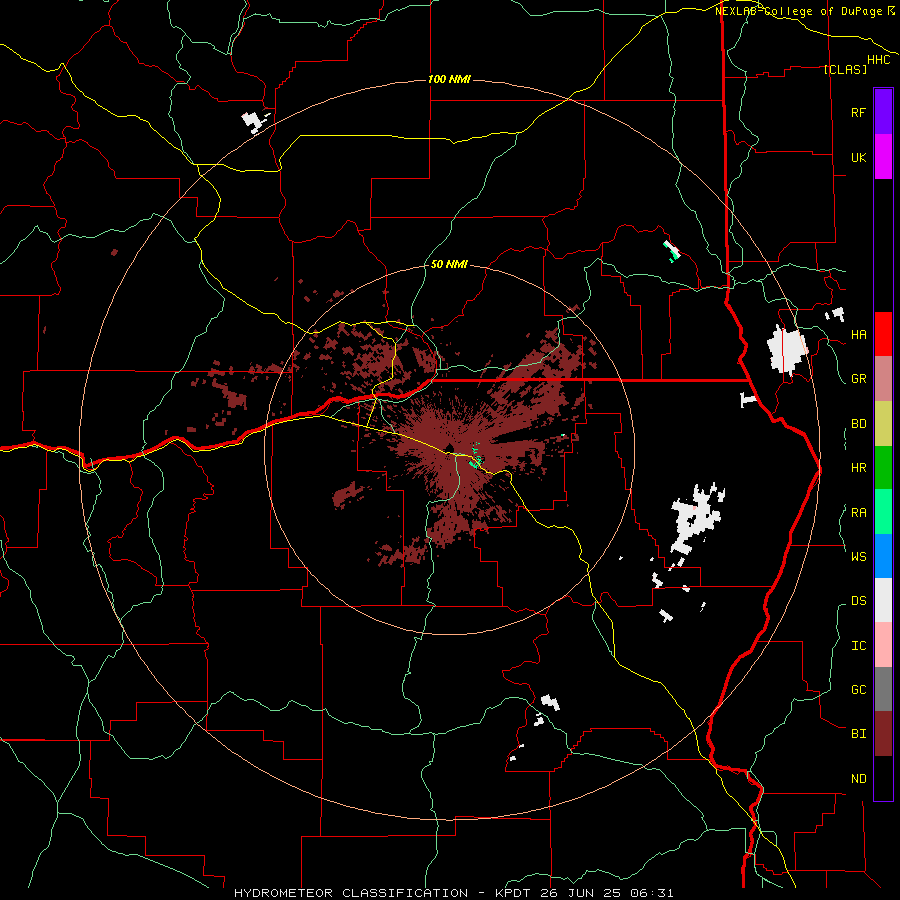Viewport: 900px width, 900px height.
Task: Click the BD yellow legend swatch
Action: tap(883, 424)
